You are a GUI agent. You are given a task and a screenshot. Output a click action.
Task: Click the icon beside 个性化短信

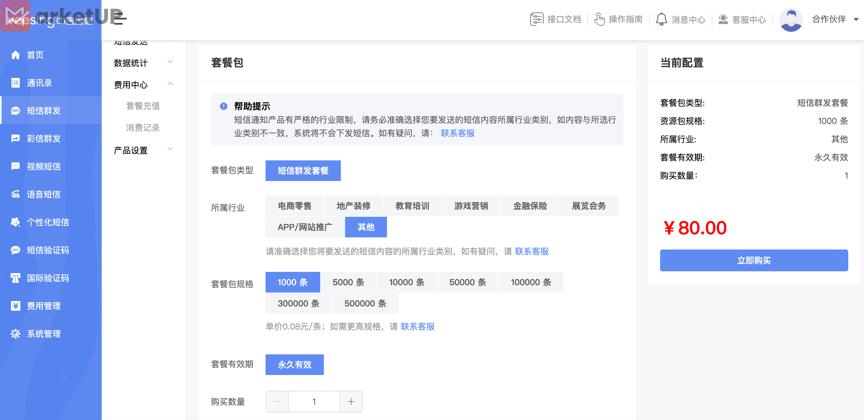tap(15, 222)
